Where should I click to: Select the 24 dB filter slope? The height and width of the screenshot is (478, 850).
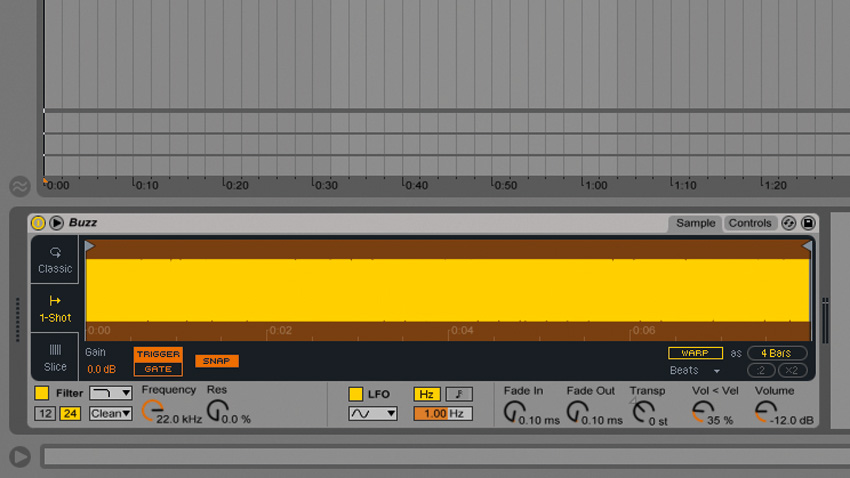point(70,414)
